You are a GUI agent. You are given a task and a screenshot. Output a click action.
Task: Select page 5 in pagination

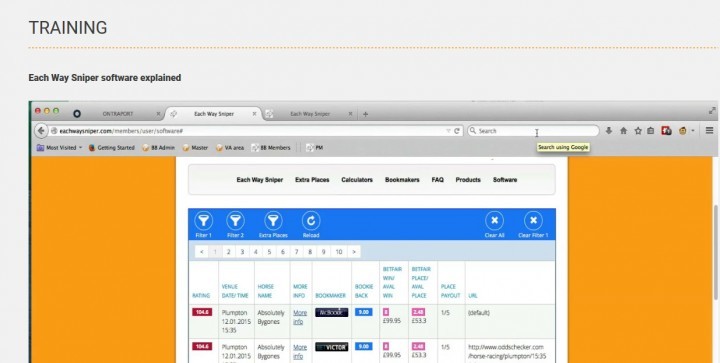pyautogui.click(x=269, y=252)
